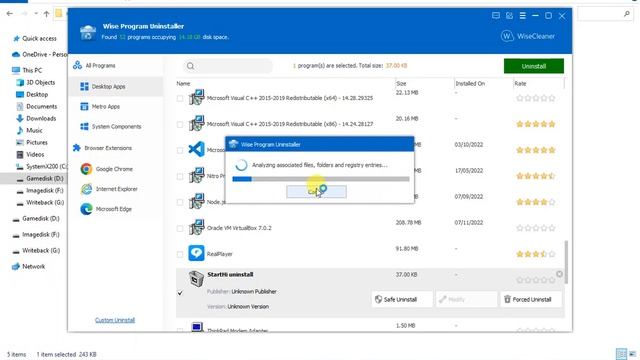Check Visual C++ x64 14.28.29325 checkbox
The image size is (640, 360).
pyautogui.click(x=180, y=98)
